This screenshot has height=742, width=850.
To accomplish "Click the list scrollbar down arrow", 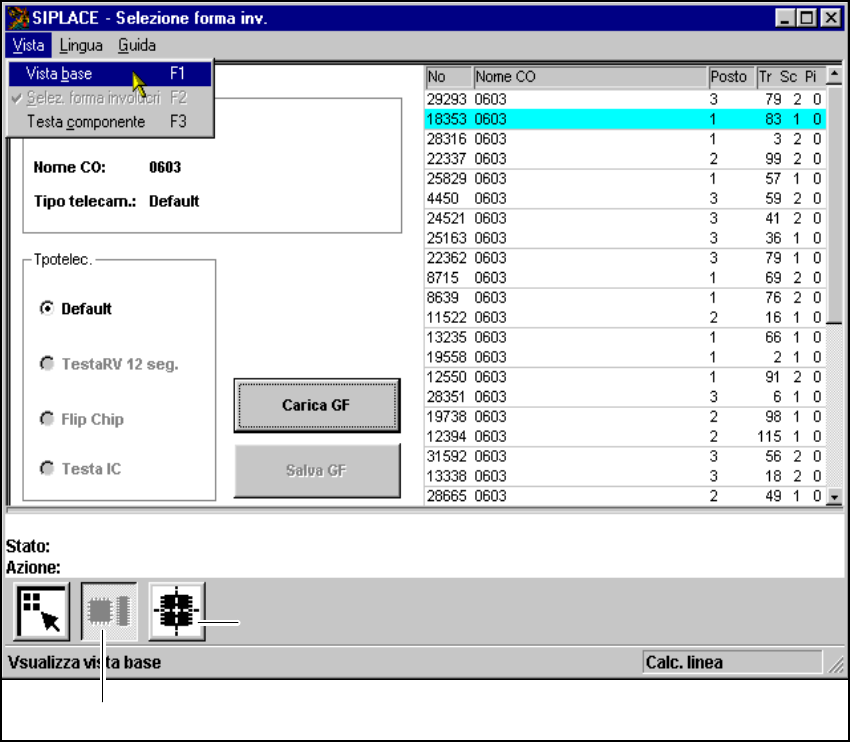I will (834, 496).
